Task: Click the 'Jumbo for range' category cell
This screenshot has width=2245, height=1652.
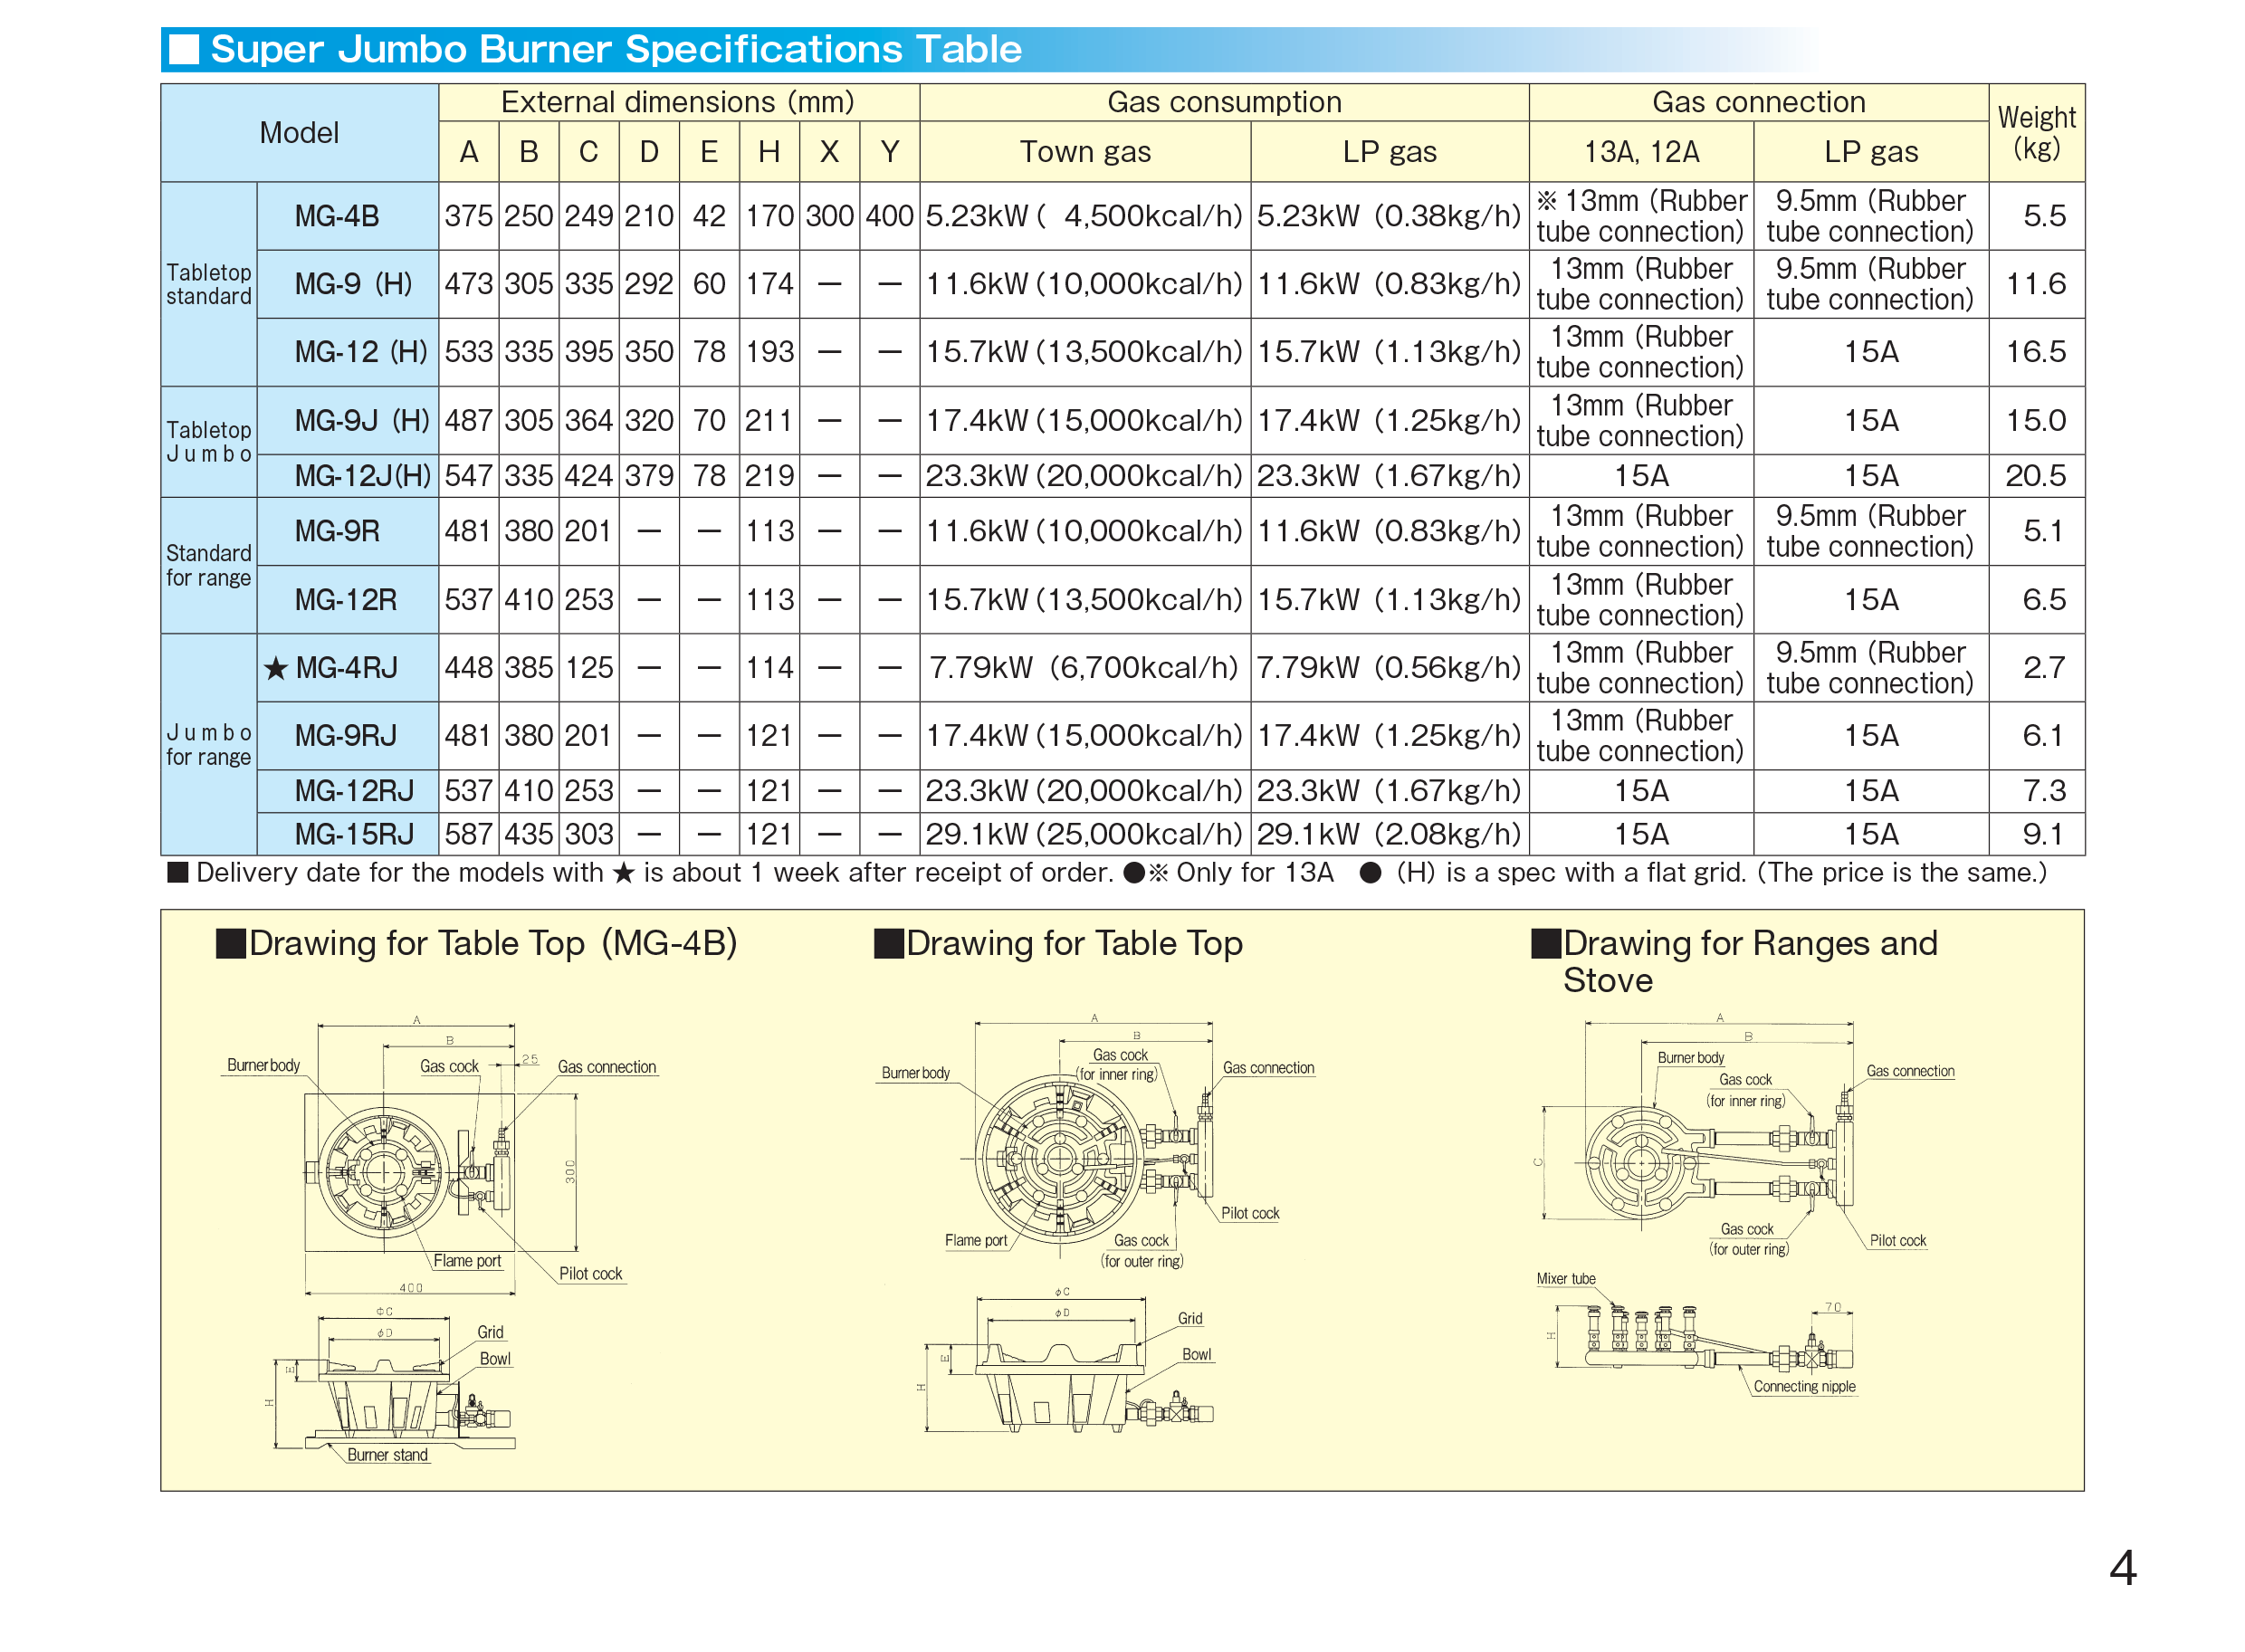Action: tap(208, 745)
